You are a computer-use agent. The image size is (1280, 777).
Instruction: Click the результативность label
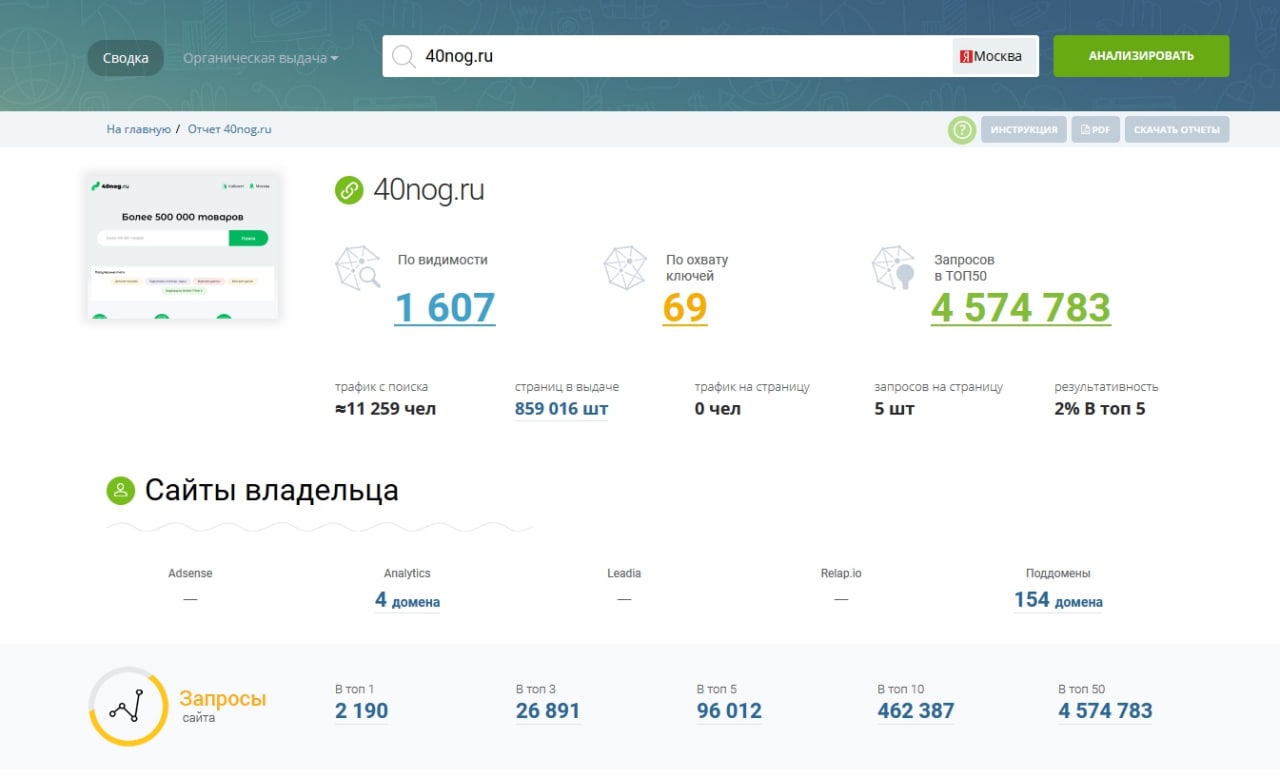(1106, 387)
